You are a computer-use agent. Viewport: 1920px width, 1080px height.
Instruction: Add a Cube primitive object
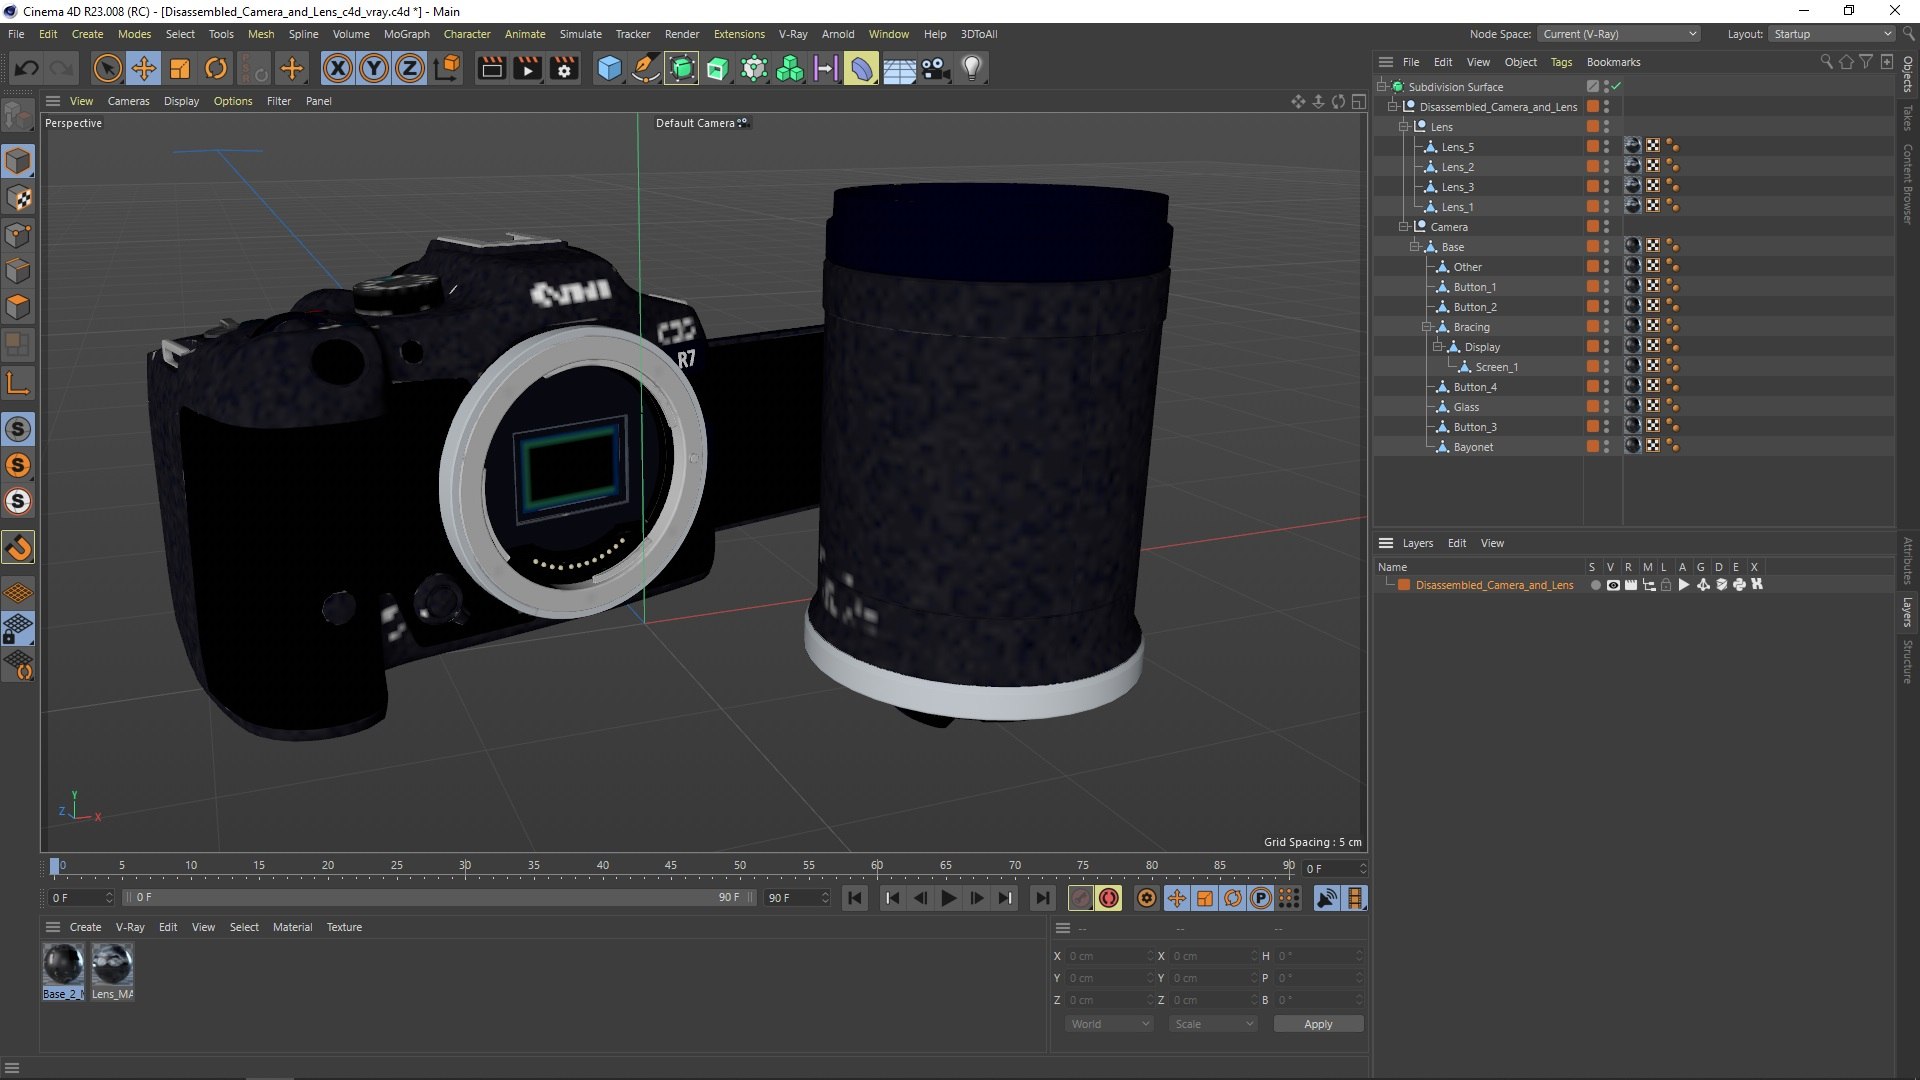(x=609, y=68)
